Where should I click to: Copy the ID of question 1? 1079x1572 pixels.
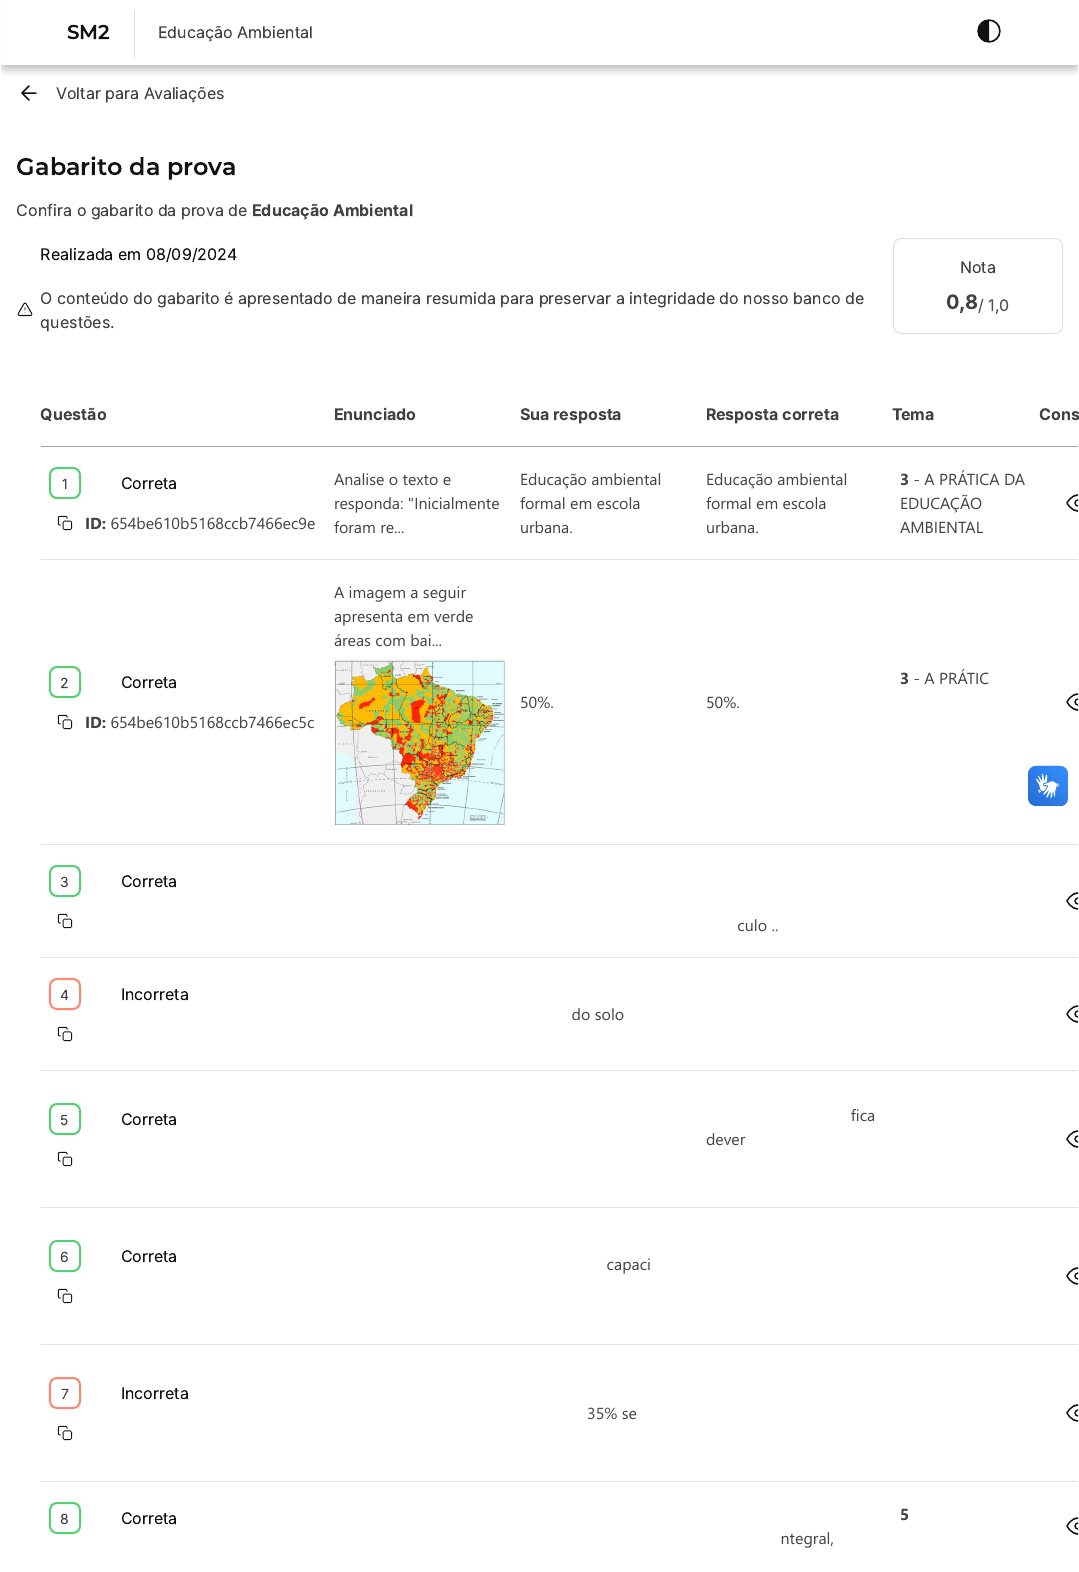click(x=65, y=523)
